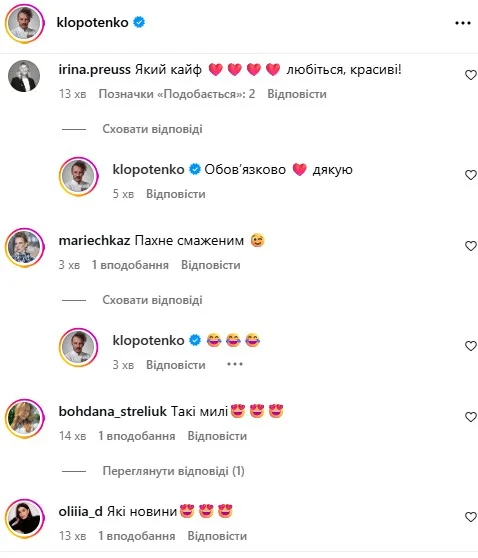Like bohdana_streliuk's comment heart icon
478x558 pixels.
coord(471,417)
